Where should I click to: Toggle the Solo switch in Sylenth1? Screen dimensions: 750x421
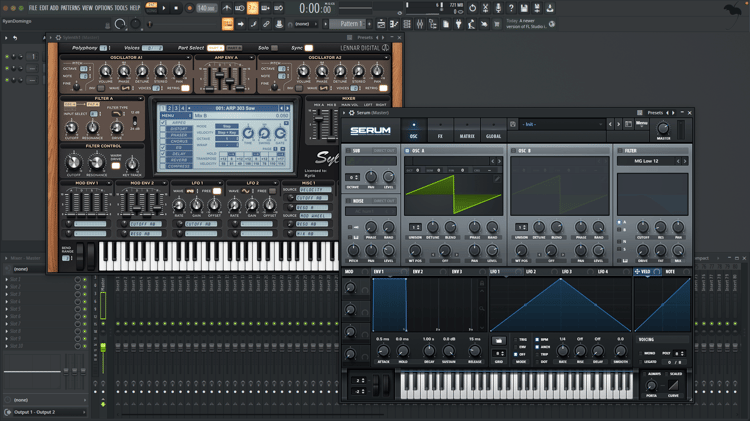coord(274,48)
